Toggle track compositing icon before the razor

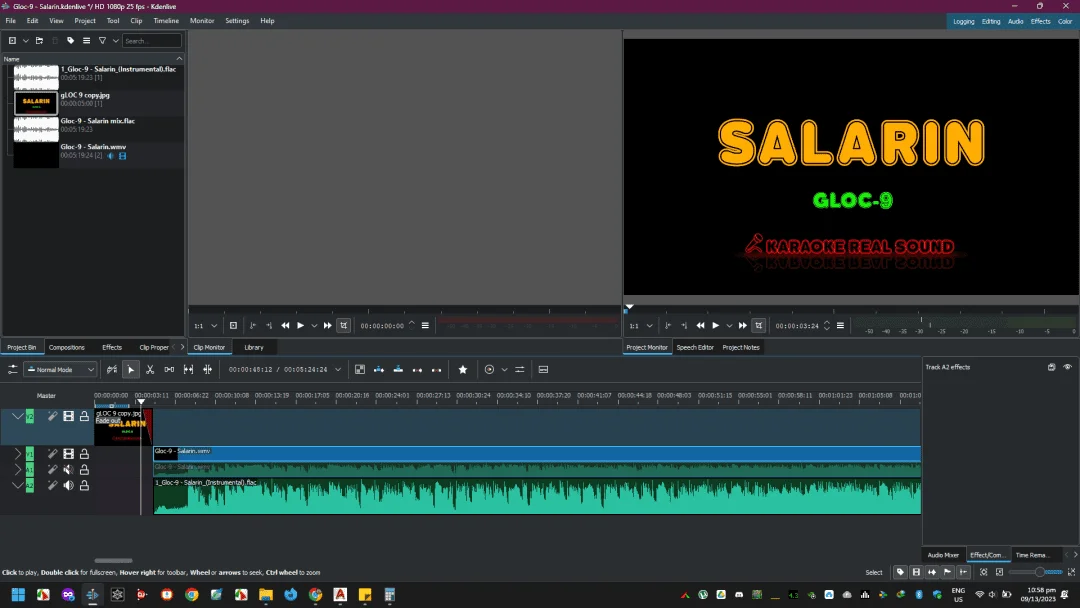(112, 370)
